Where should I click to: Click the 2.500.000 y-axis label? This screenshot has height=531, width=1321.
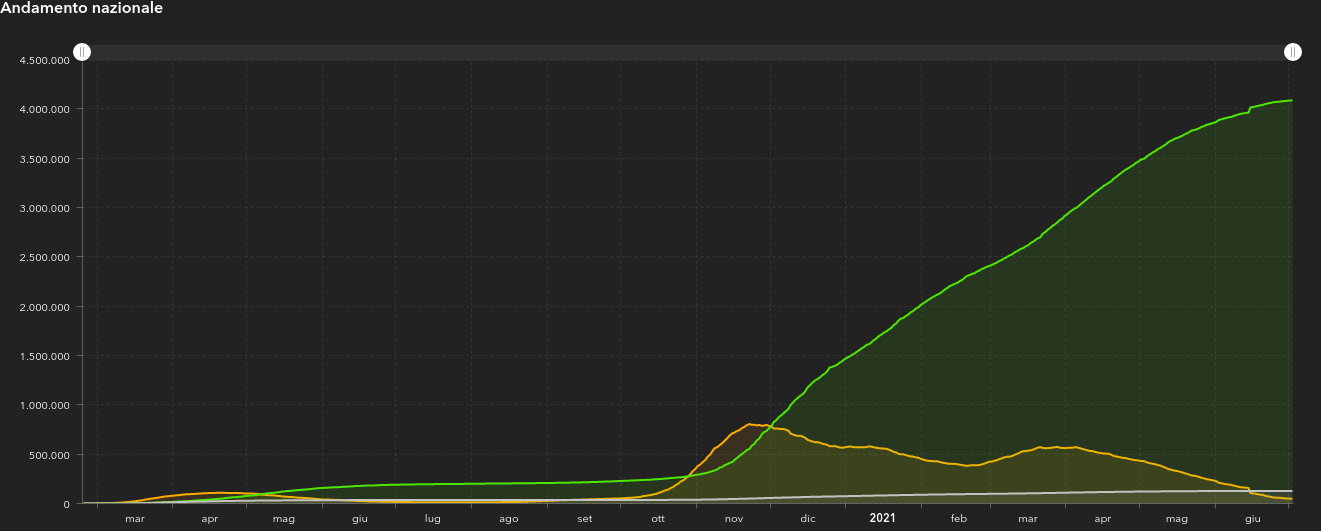[x=44, y=257]
